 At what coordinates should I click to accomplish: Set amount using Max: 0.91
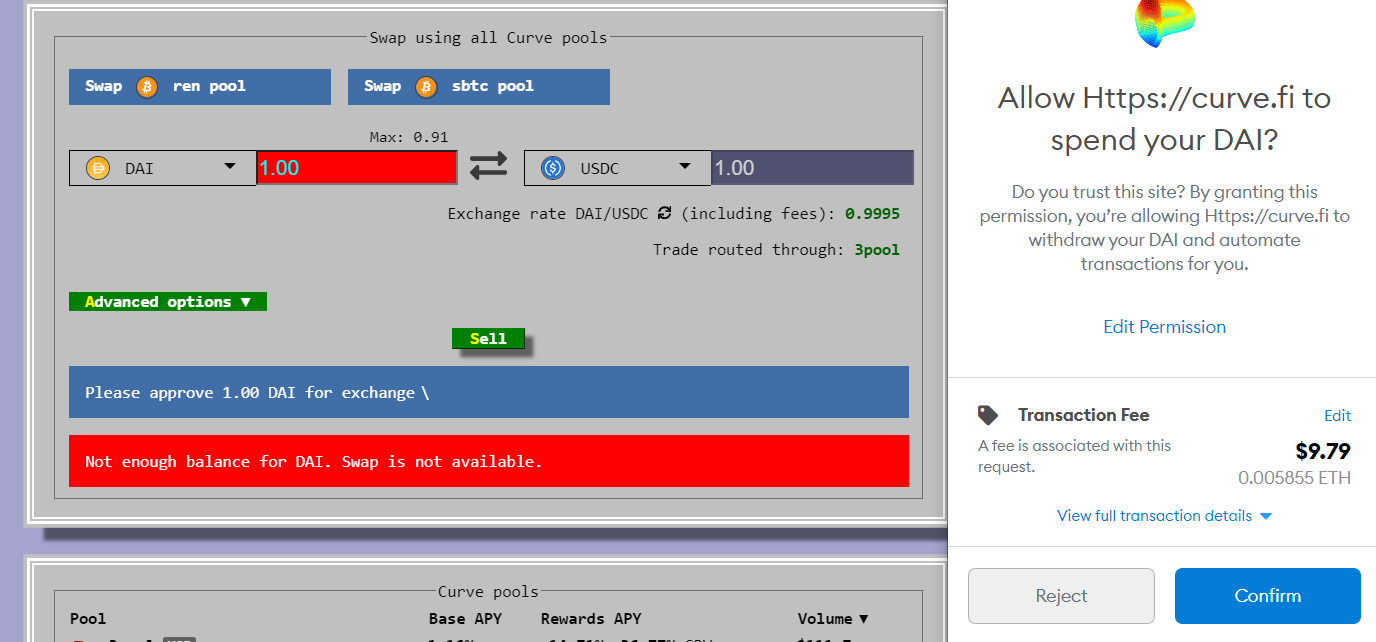pos(409,137)
